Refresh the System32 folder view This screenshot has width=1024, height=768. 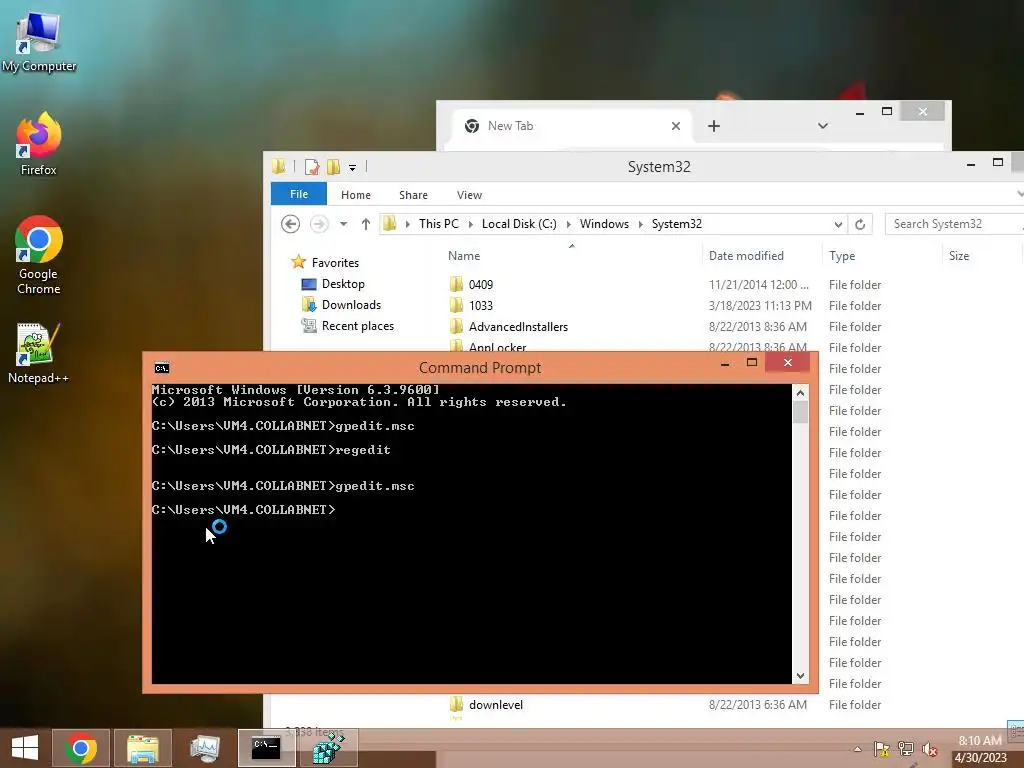click(x=860, y=224)
